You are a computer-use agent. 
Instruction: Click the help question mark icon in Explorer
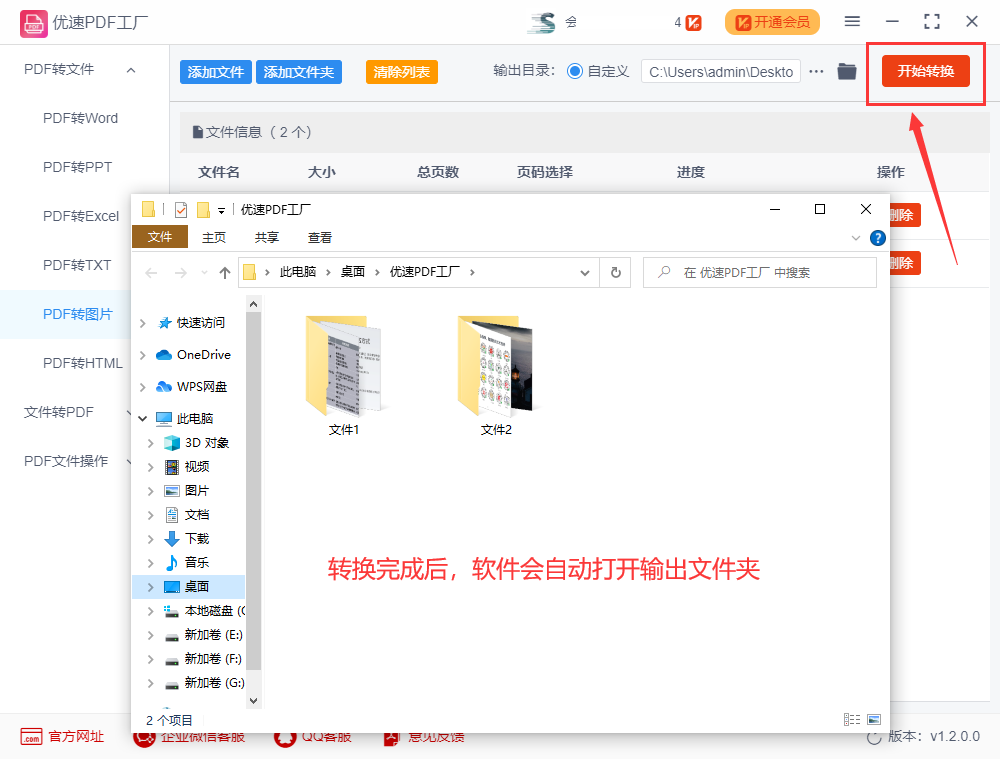pos(878,238)
